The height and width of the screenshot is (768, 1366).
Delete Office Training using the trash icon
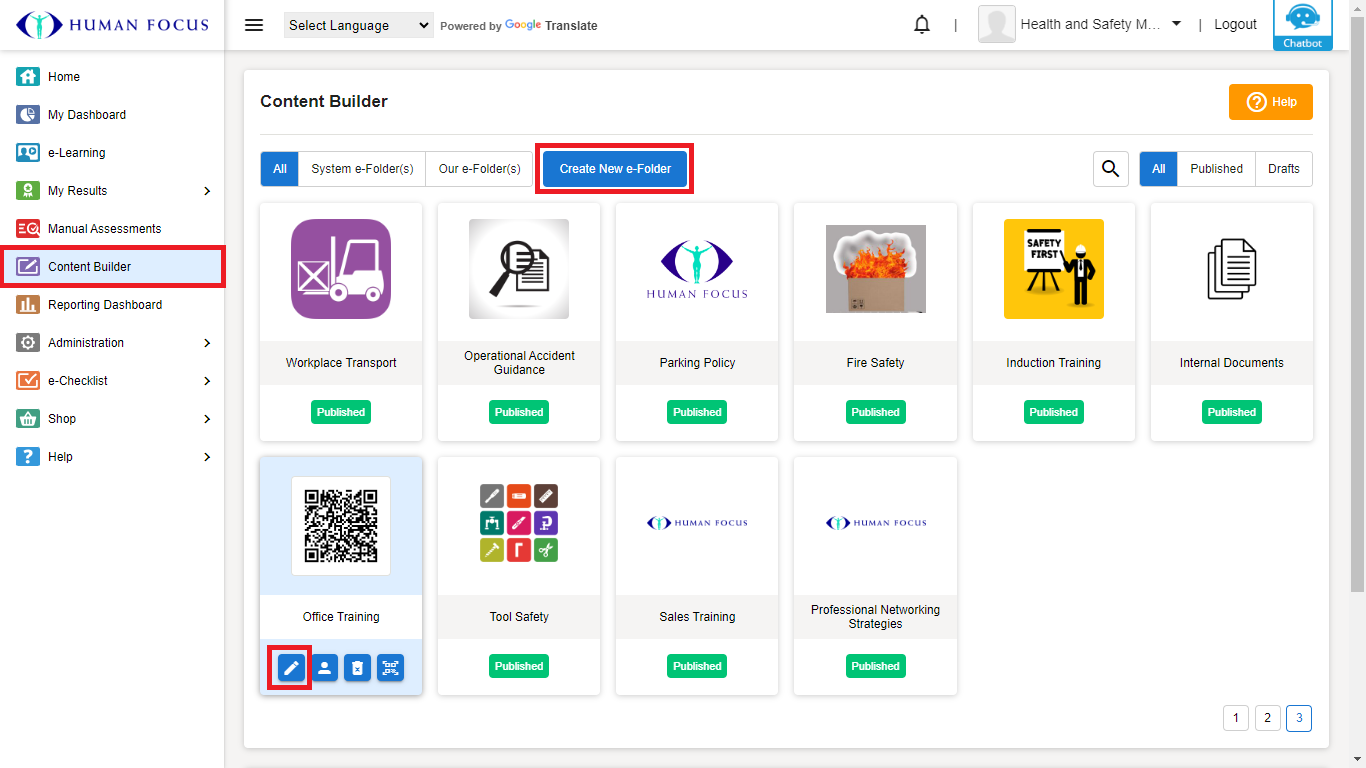coord(357,668)
